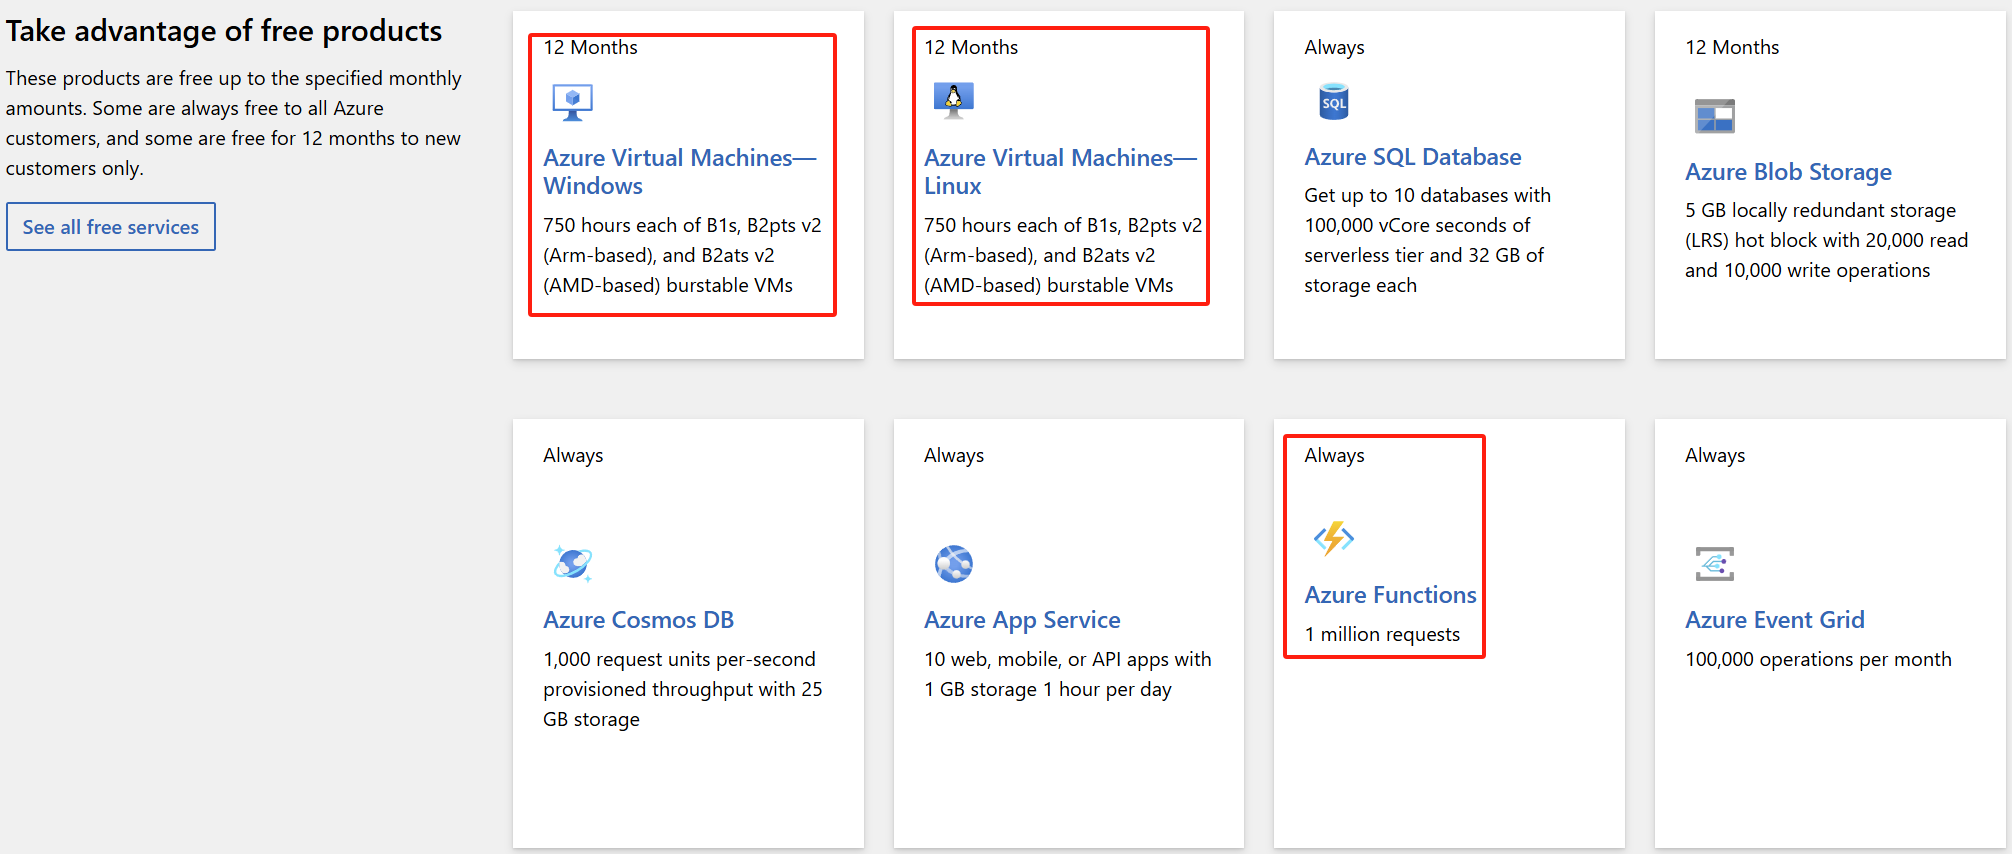The image size is (2012, 854).
Task: Follow the Azure SQL Database link
Action: click(1412, 157)
